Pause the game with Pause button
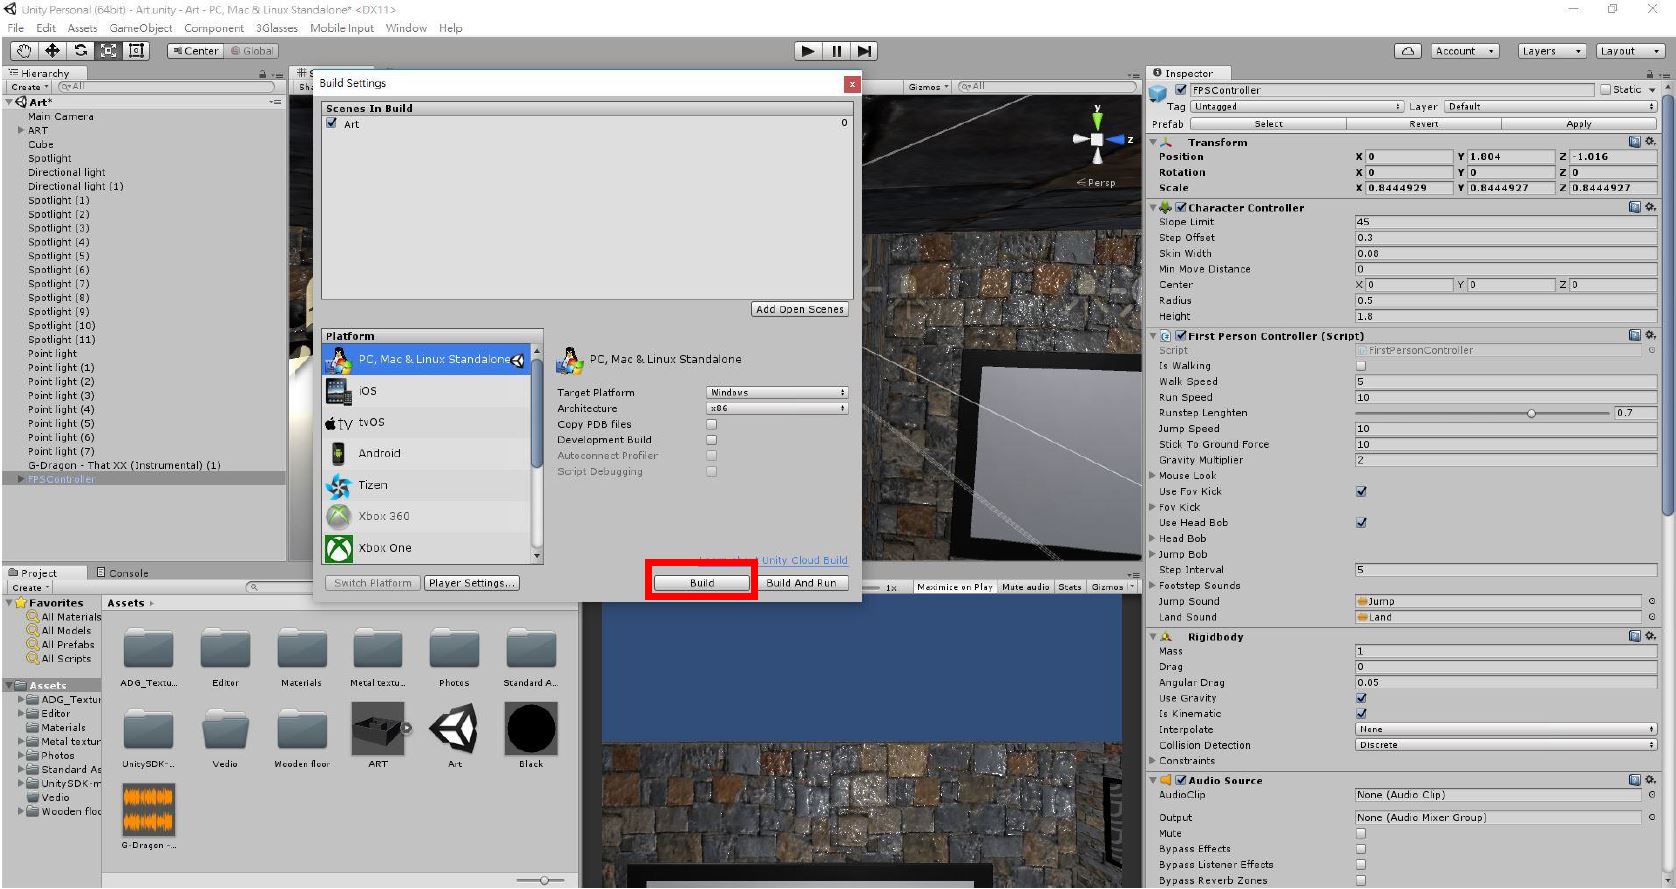The width and height of the screenshot is (1676, 889). (x=836, y=51)
